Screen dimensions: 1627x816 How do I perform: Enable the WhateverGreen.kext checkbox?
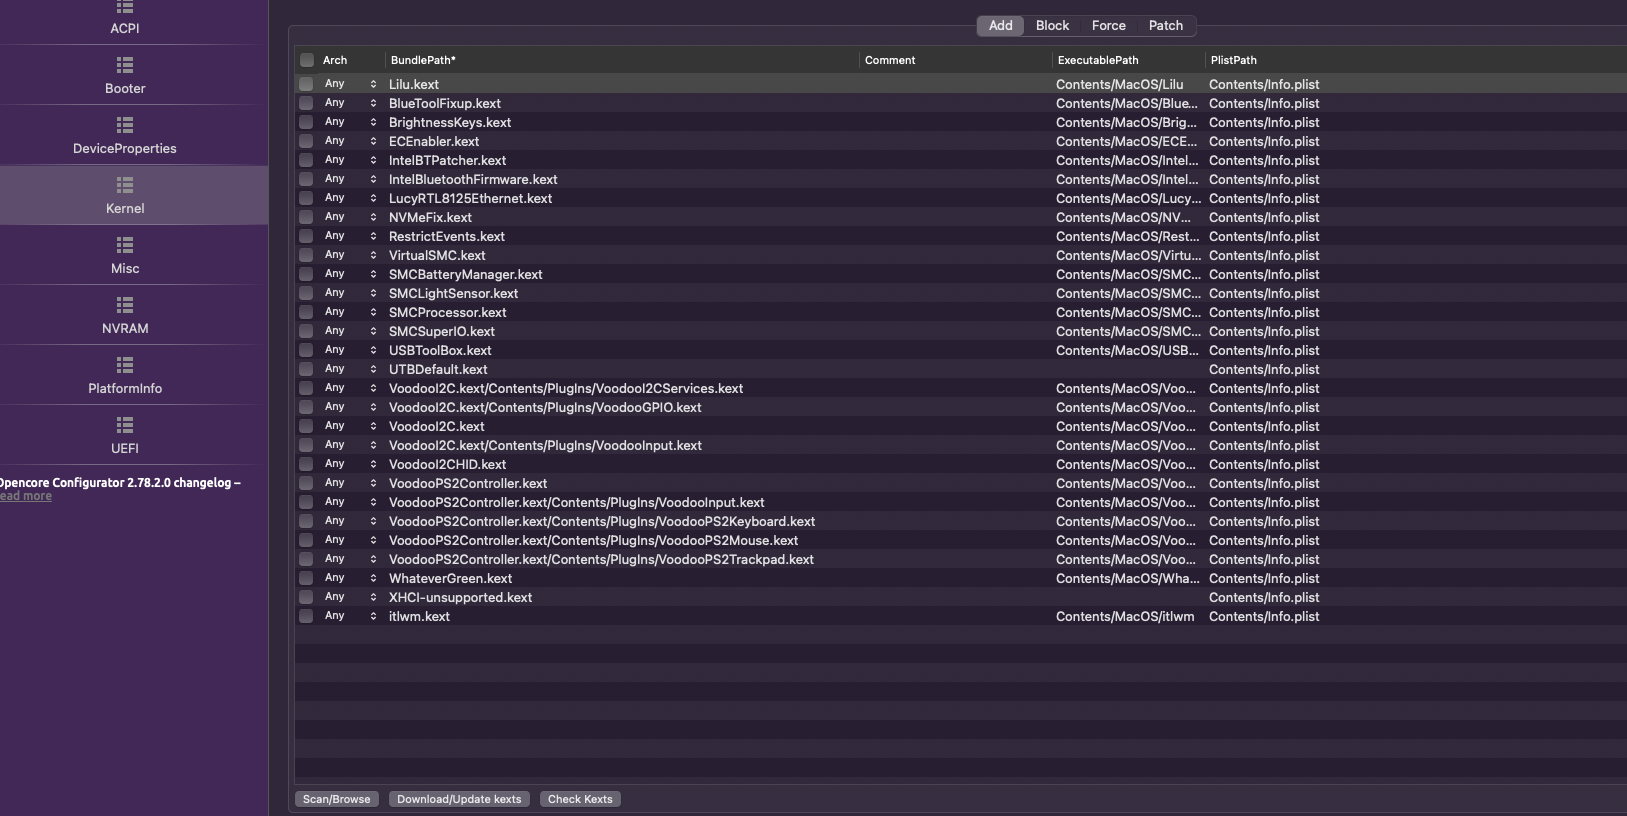point(306,578)
